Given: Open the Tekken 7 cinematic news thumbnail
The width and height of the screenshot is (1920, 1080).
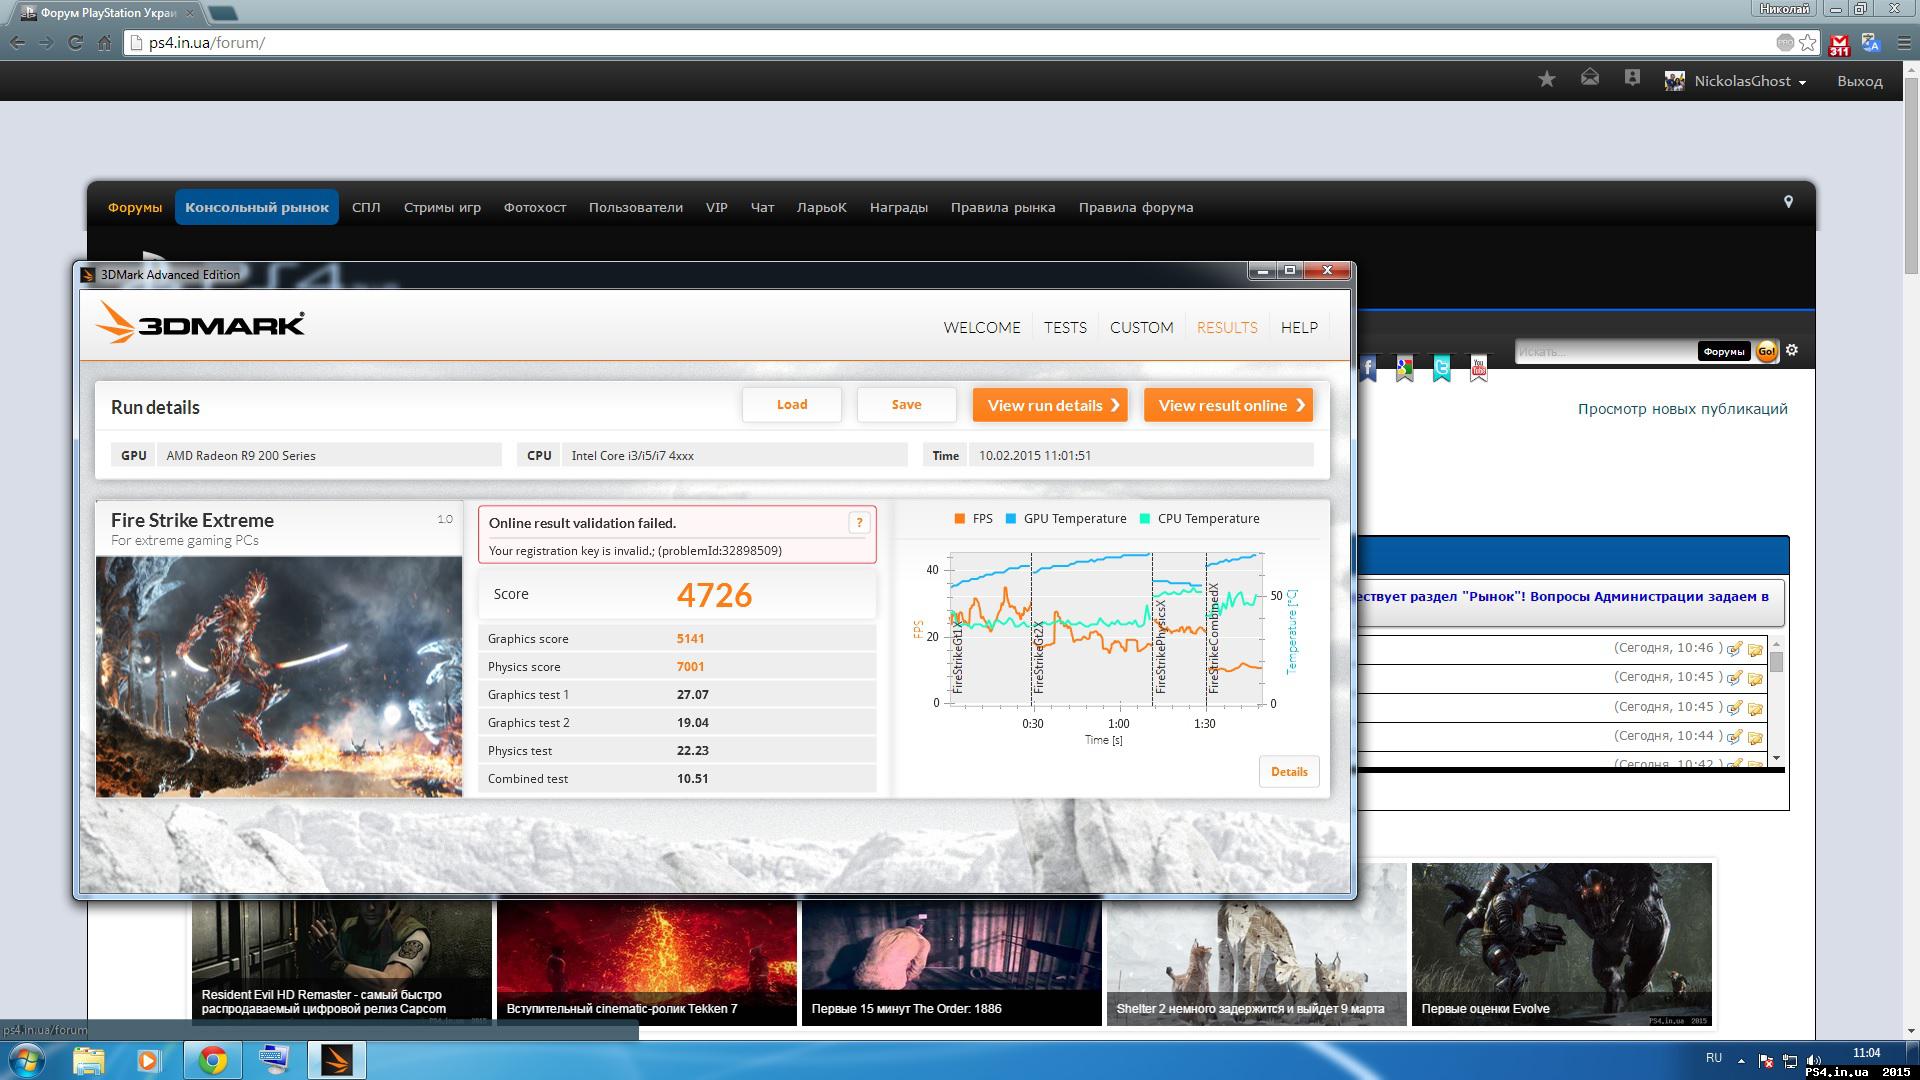Looking at the screenshot, I should [647, 962].
